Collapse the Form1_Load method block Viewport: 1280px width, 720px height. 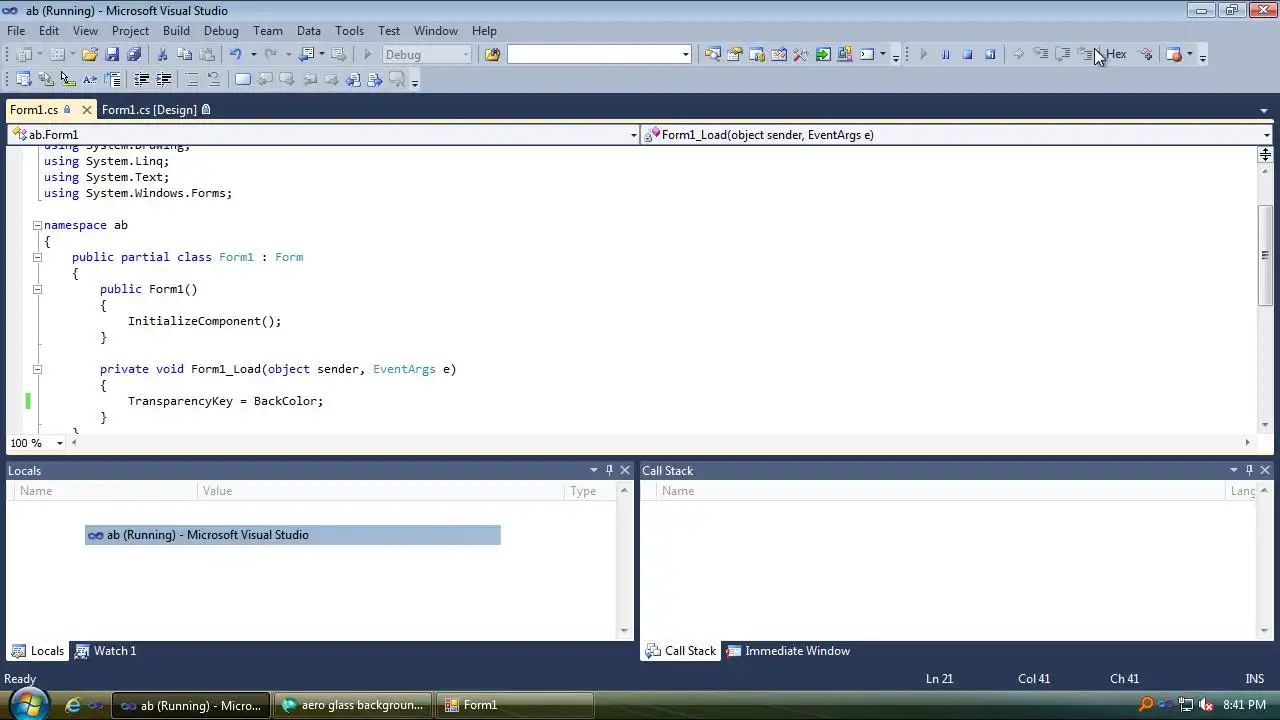tap(37, 369)
